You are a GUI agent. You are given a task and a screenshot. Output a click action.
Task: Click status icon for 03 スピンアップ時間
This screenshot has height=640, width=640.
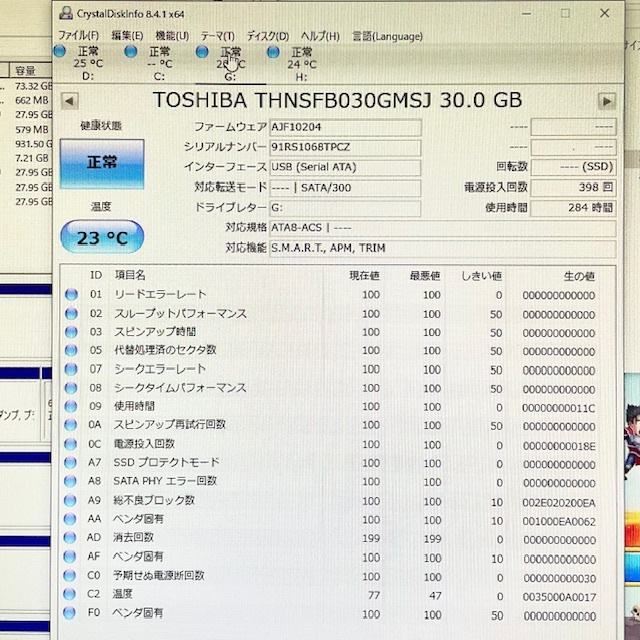71,332
